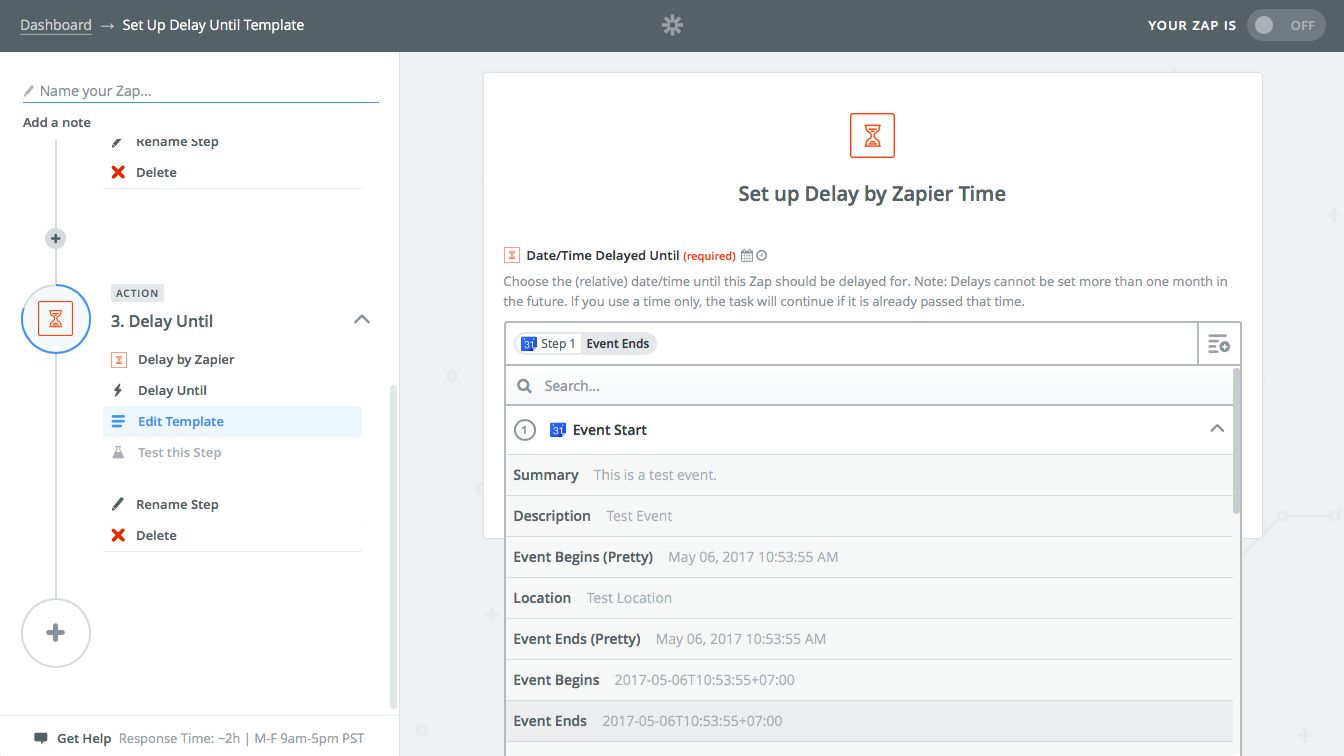The image size is (1344, 756).
Task: Click the insert-field icon beside date input
Action: 1218,344
